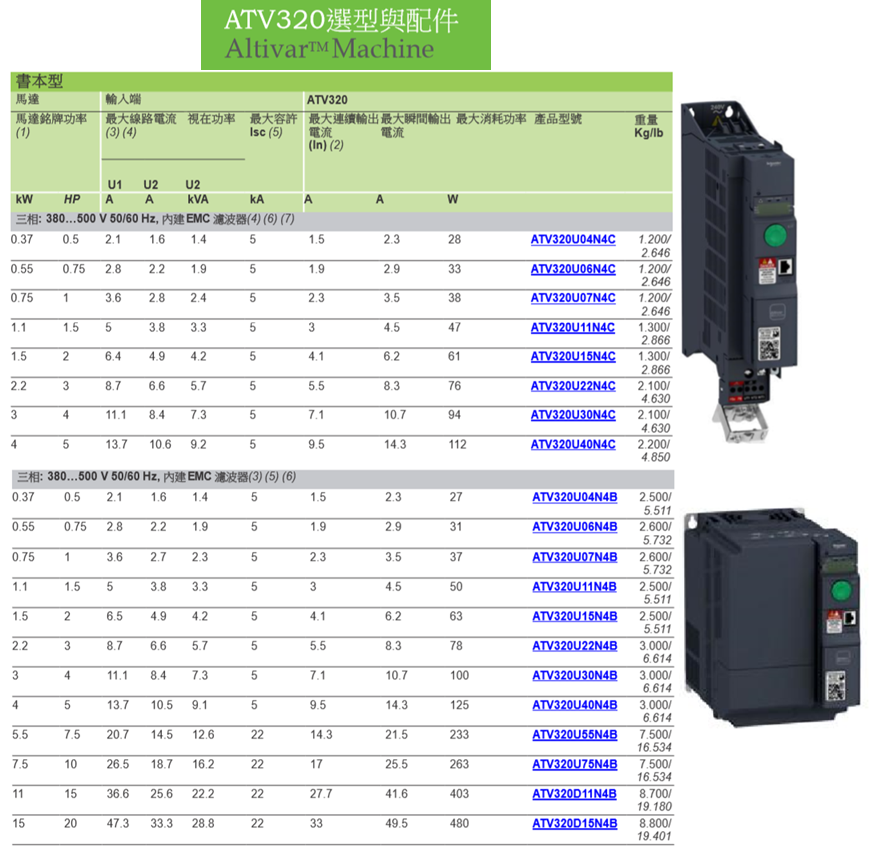Click the 112 W value in ATV320U40N4C row
This screenshot has height=848, width=885.
click(458, 444)
